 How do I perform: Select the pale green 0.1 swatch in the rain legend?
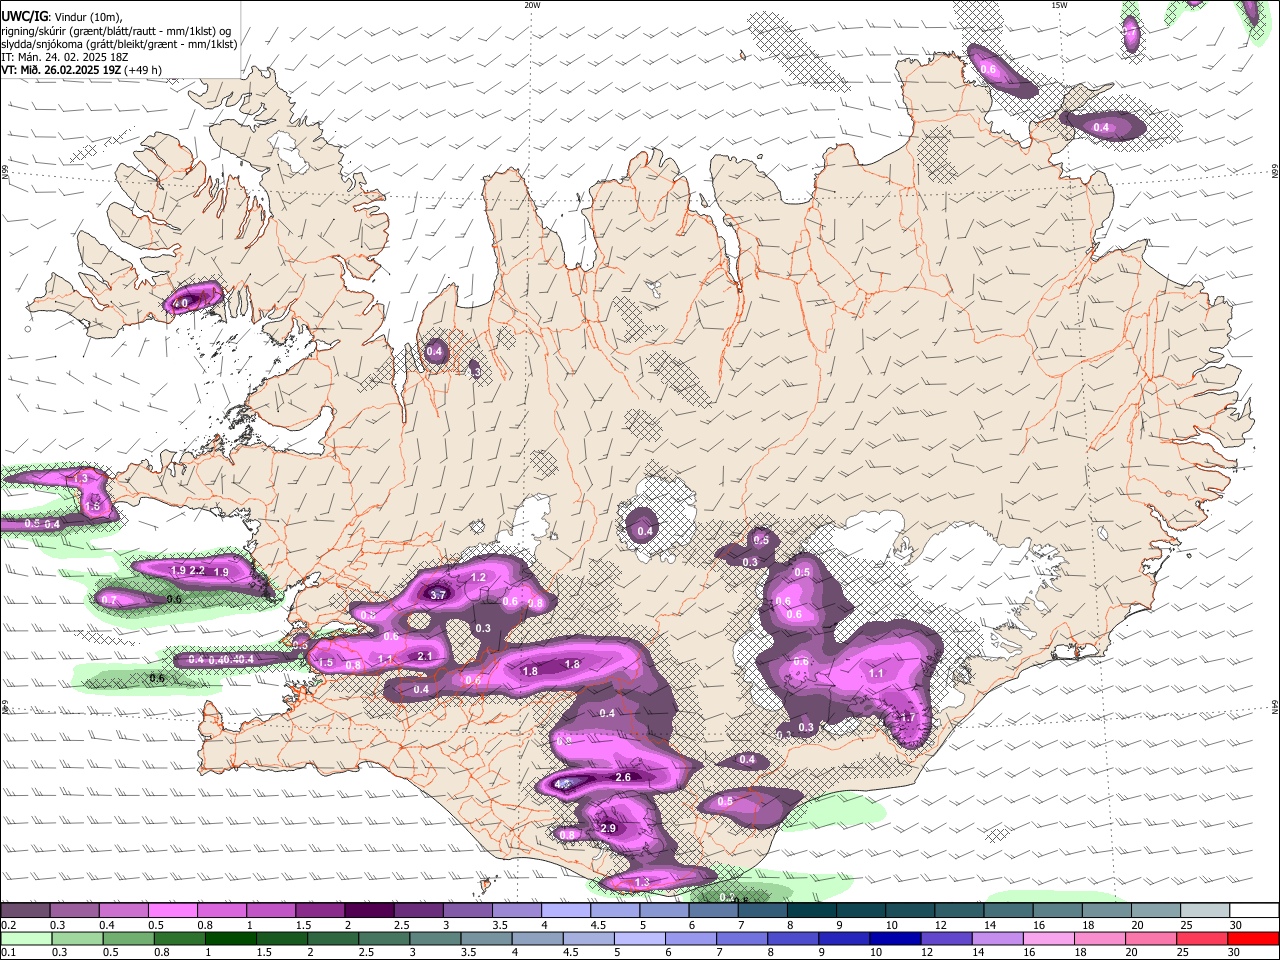(x=25, y=938)
